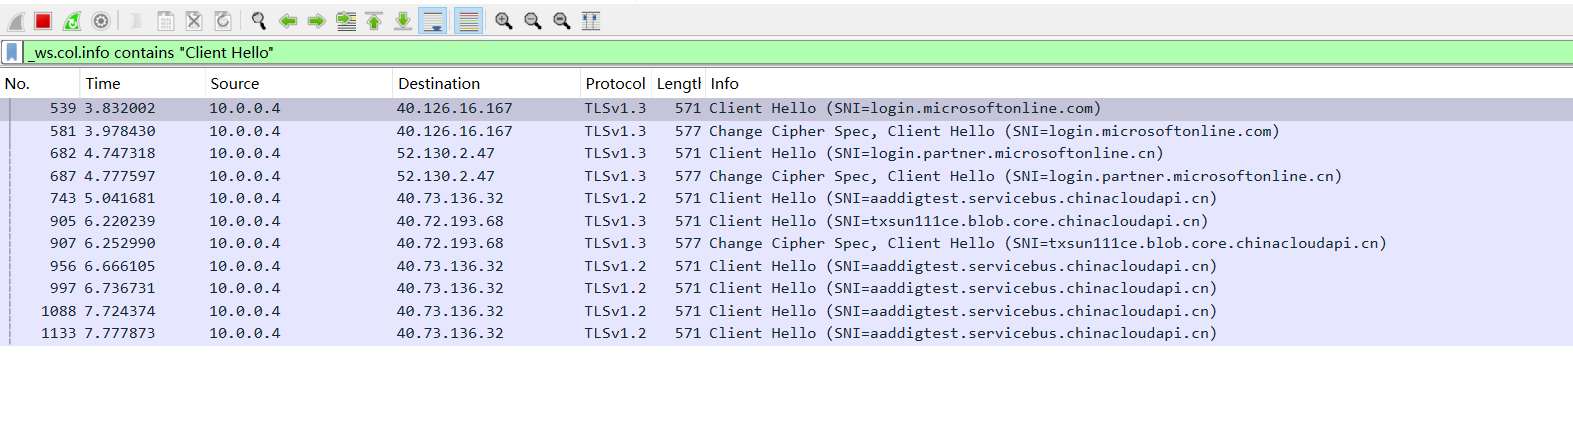Sort by the Source column header

pos(299,84)
